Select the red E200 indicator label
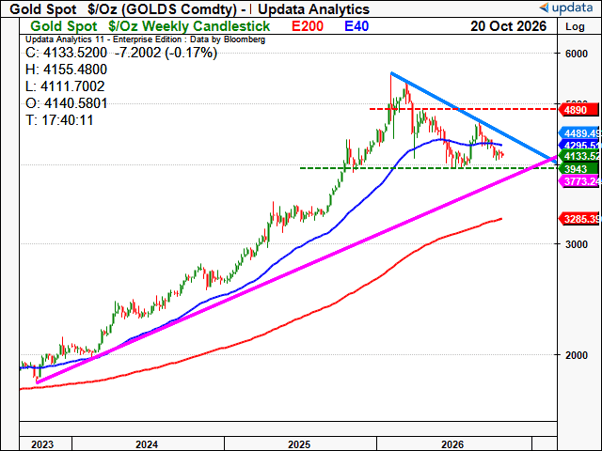This screenshot has width=602, height=451. pyautogui.click(x=307, y=26)
